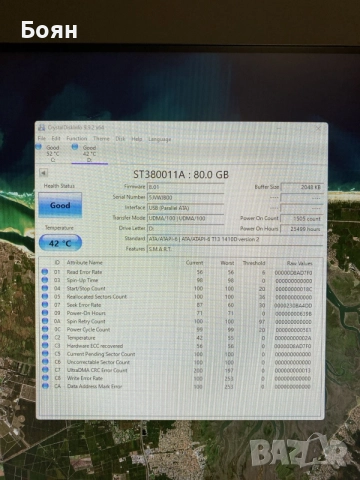Click the Firmware field
Image resolution: width=360 pixels, height=480 pixels.
click(185, 187)
